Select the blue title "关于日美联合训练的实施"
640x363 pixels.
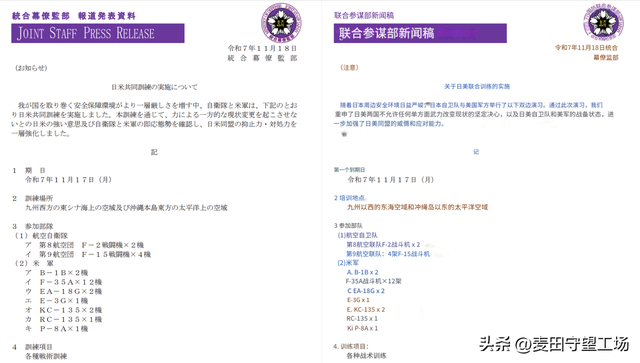pos(477,87)
